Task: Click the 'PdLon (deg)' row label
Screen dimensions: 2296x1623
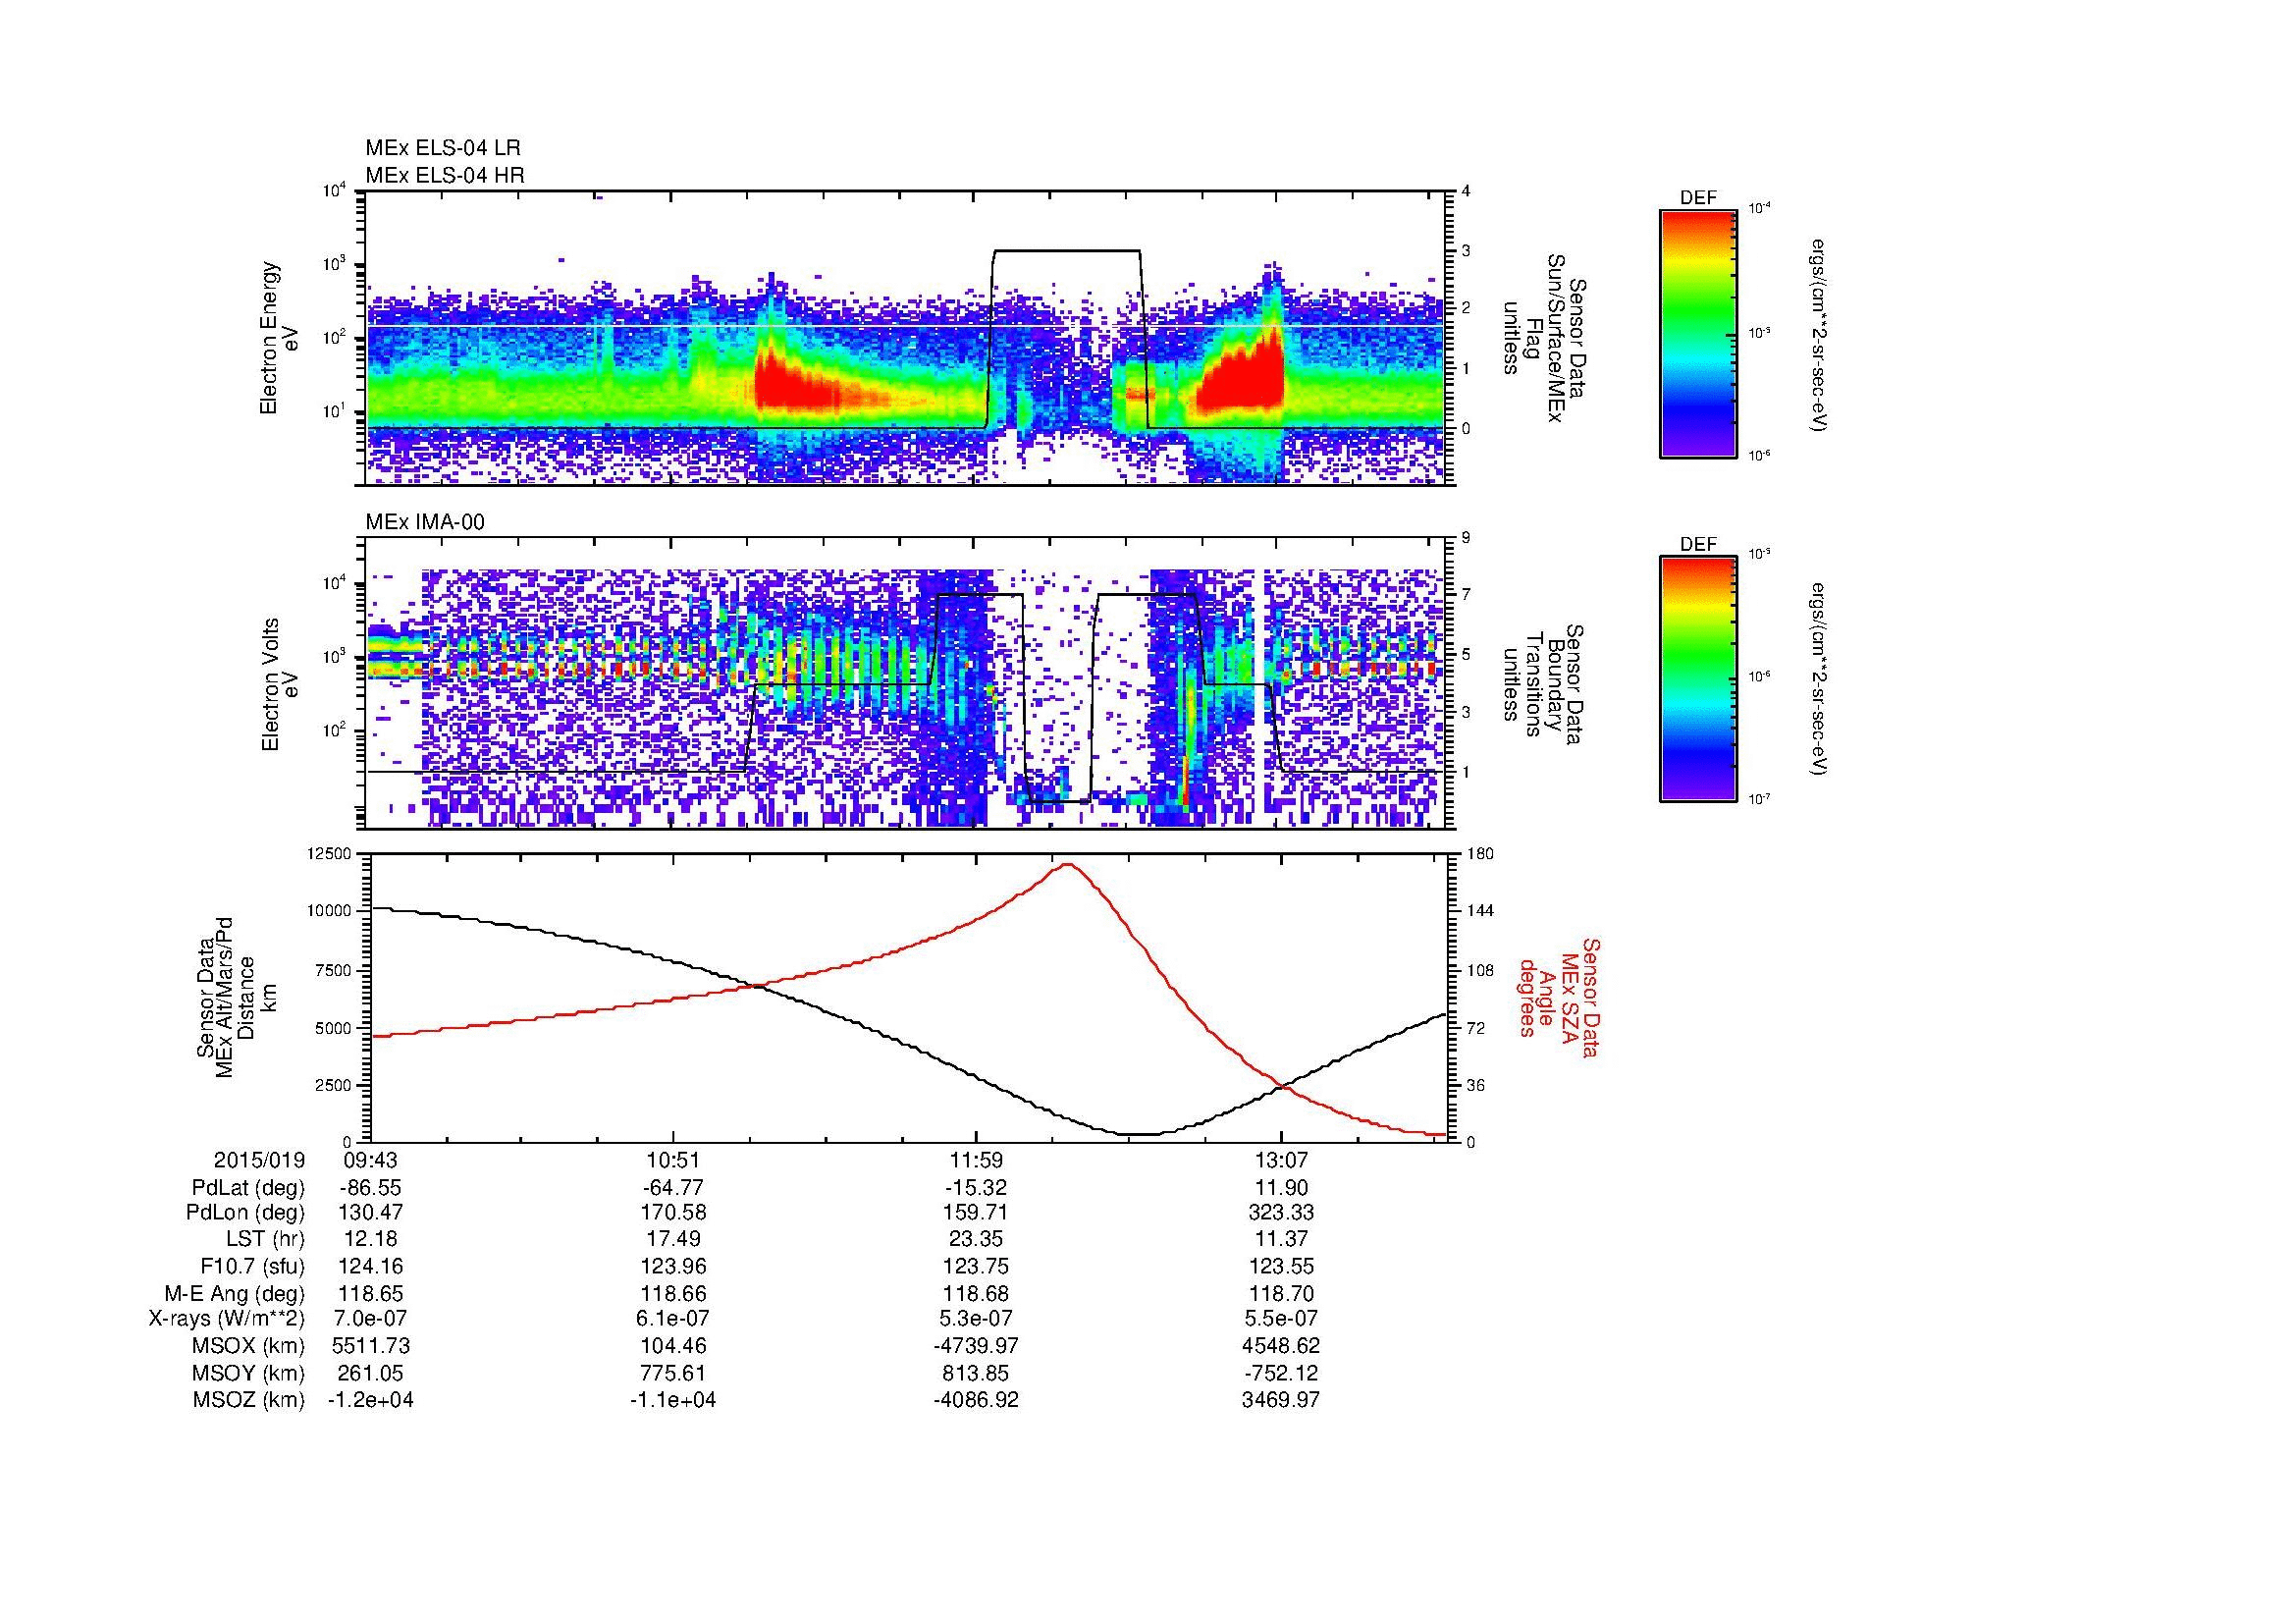Action: tap(247, 1213)
